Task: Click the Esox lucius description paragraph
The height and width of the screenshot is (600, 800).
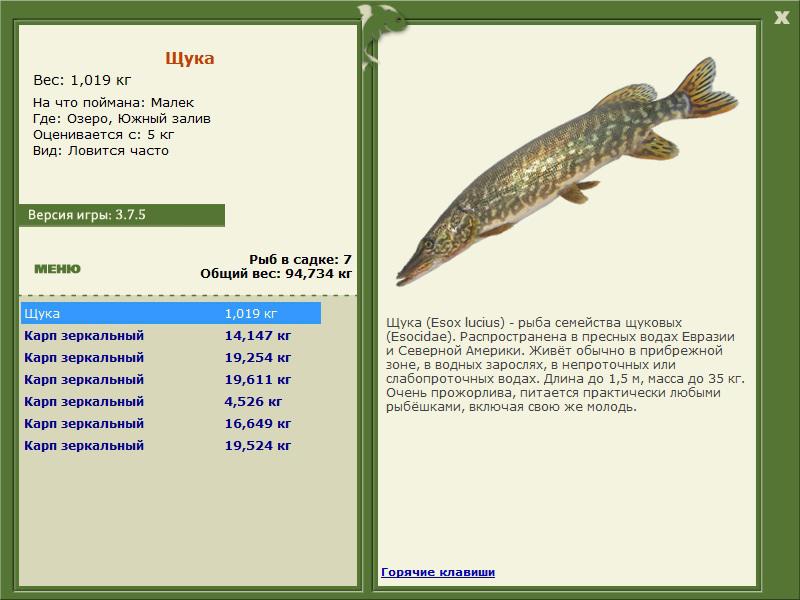Action: [x=565, y=365]
